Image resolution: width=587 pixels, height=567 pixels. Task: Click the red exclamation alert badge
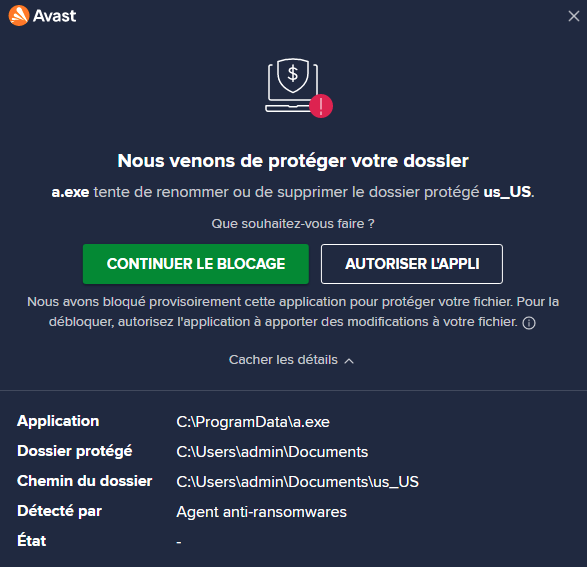coord(321,106)
